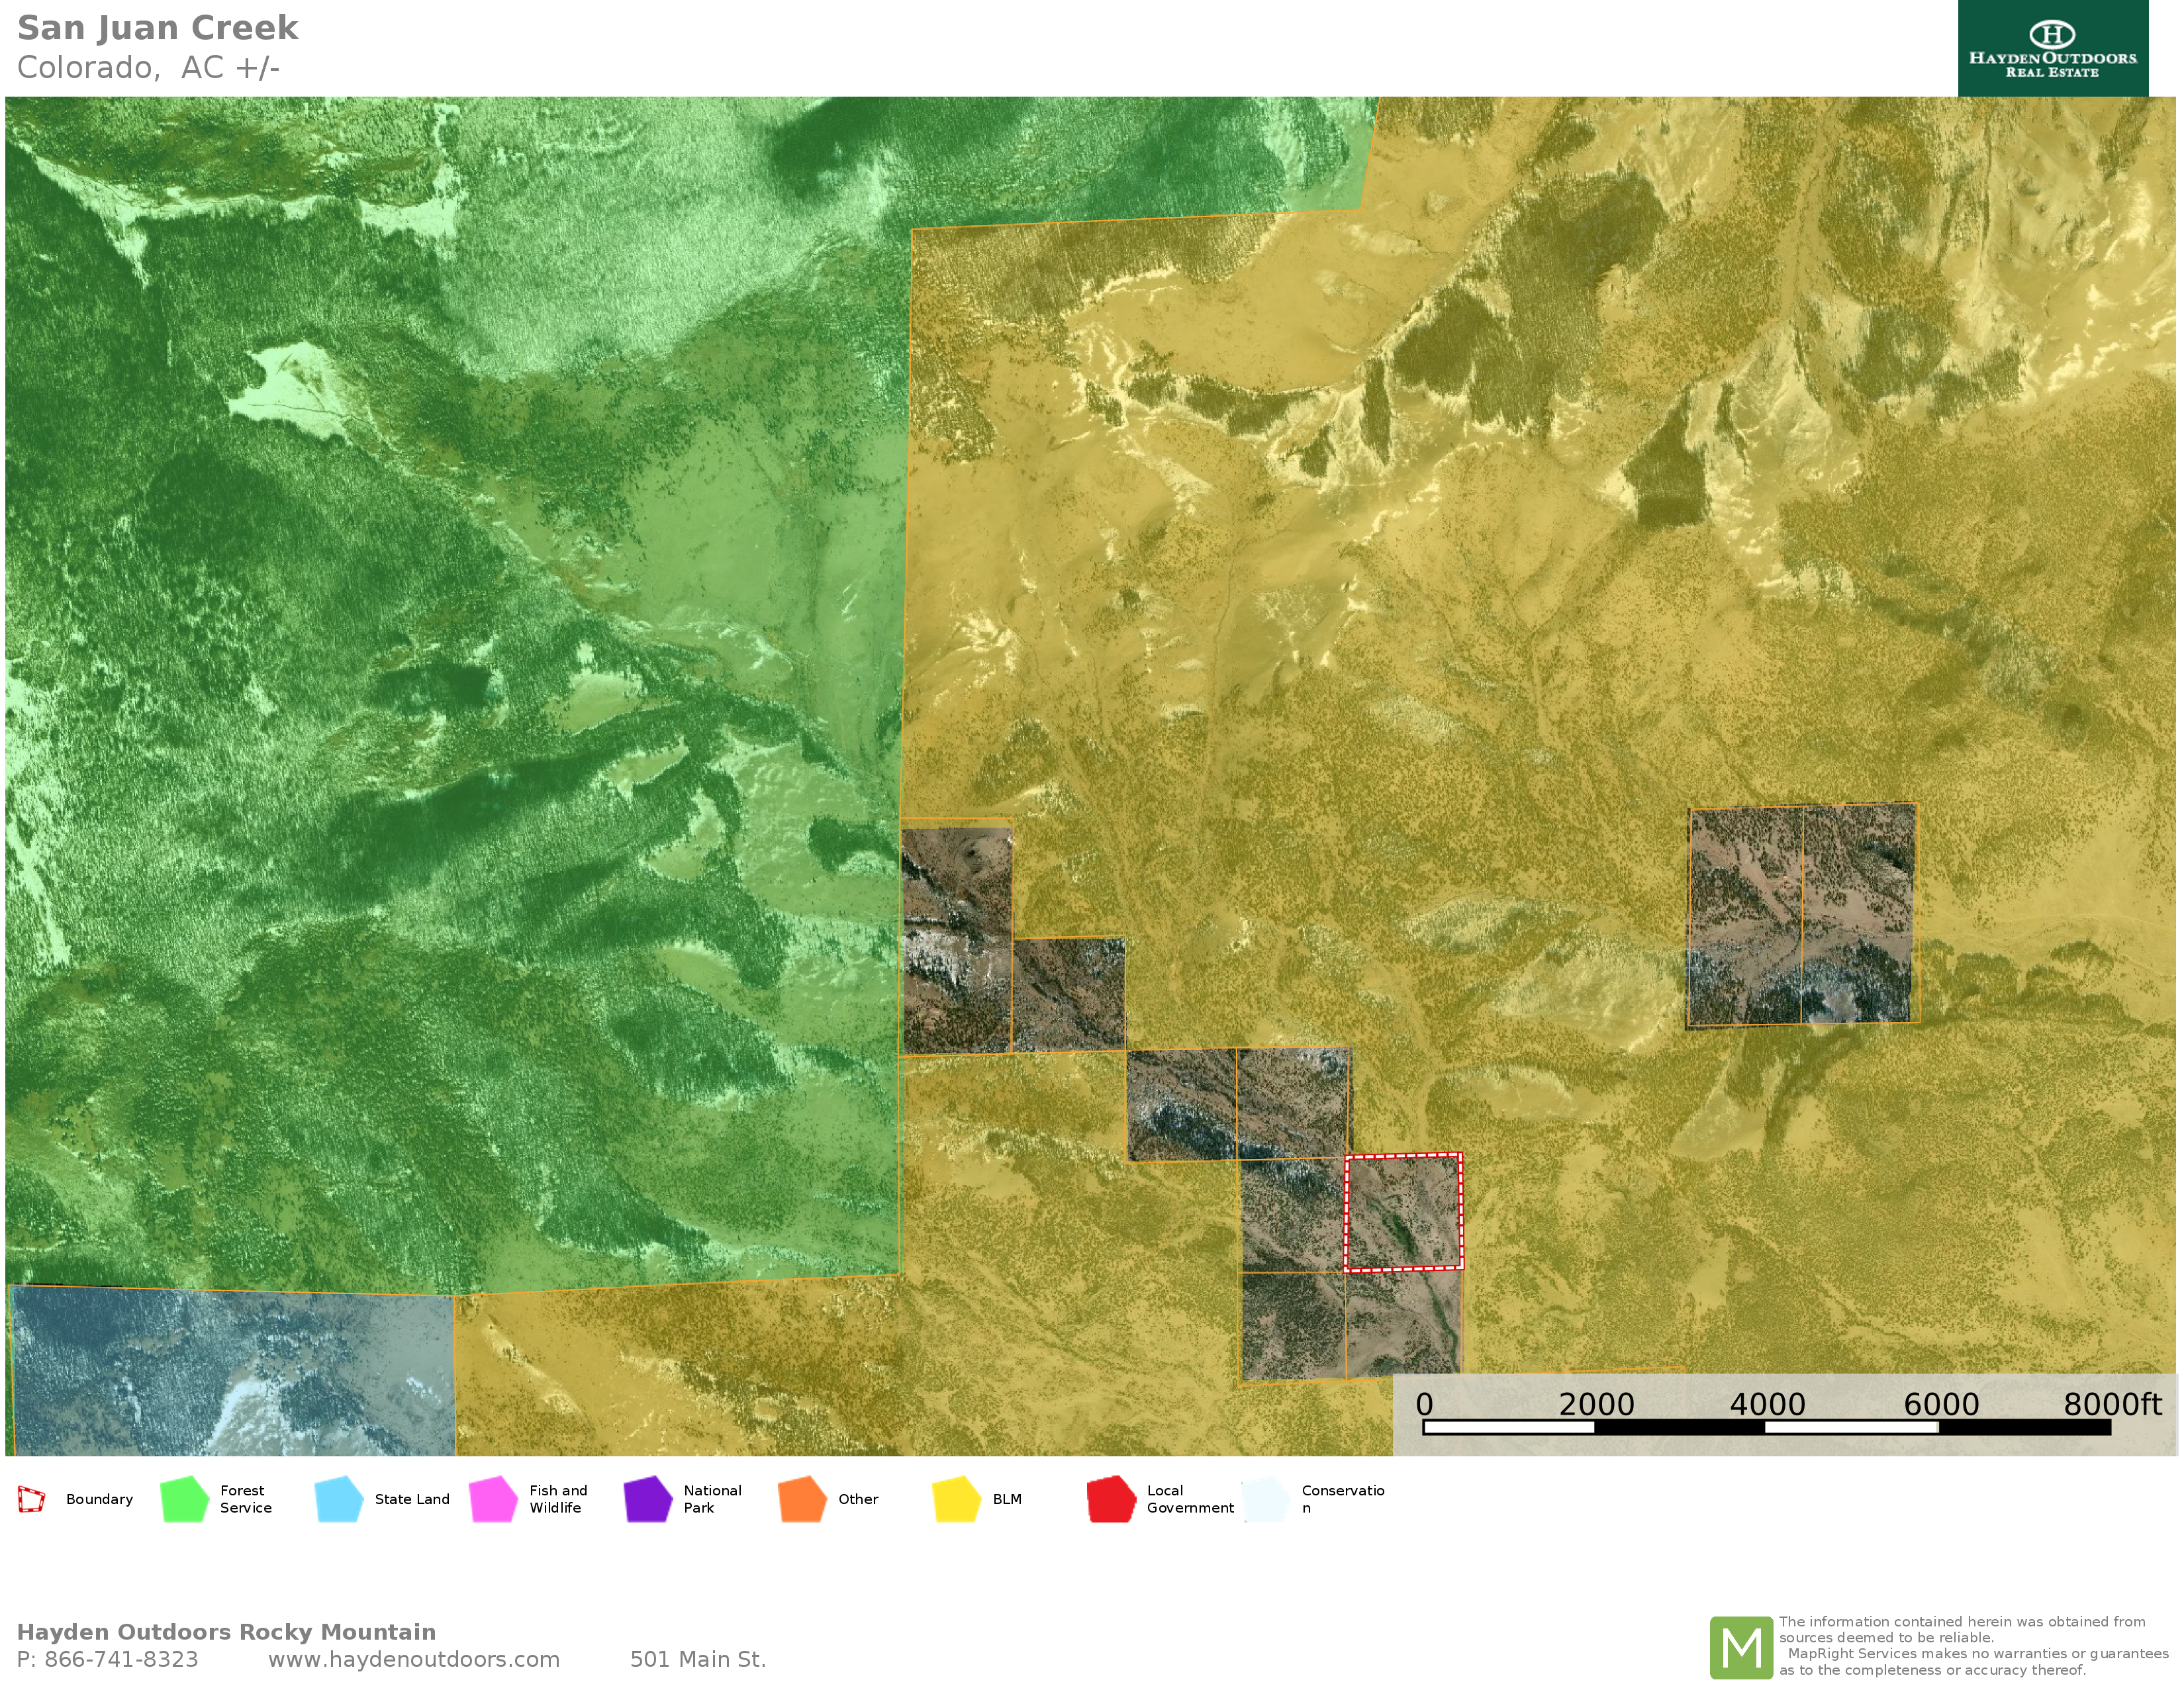Viewport: 2184px width, 1688px height.
Task: Click the 'Fish and Wildlife' legend label
Action: click(558, 1499)
